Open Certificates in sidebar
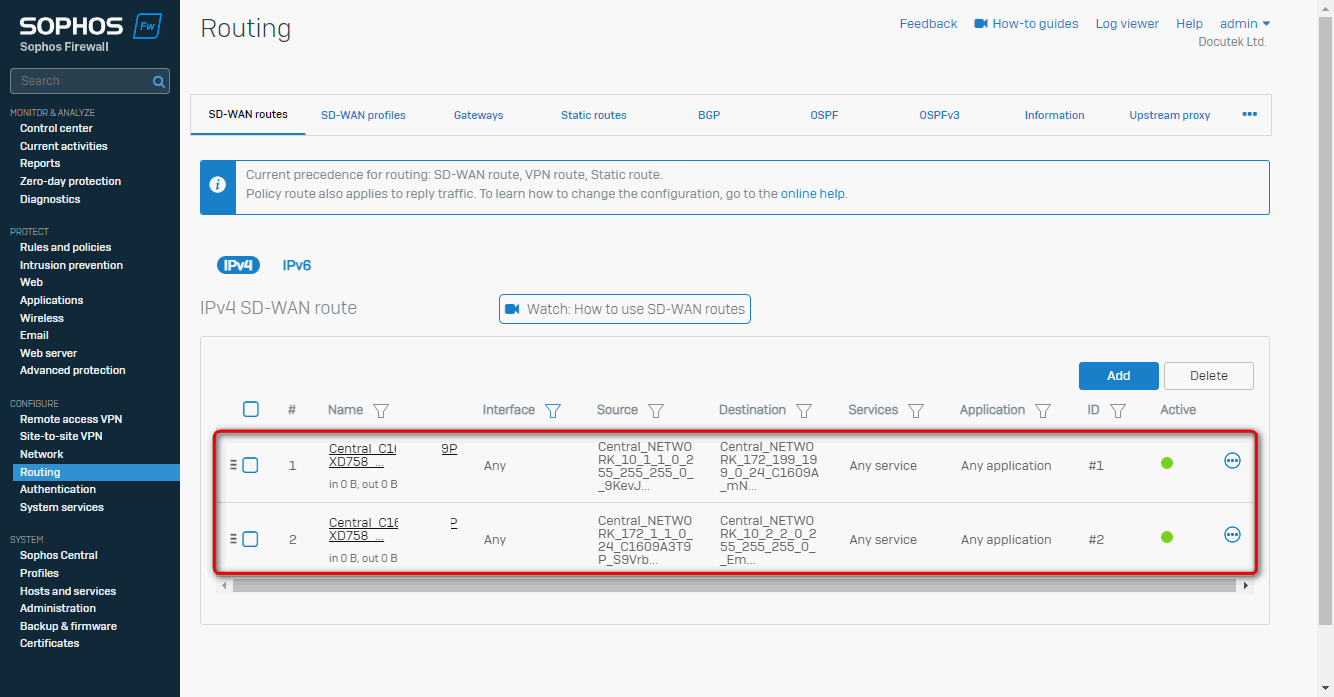1334x697 pixels. coord(50,643)
